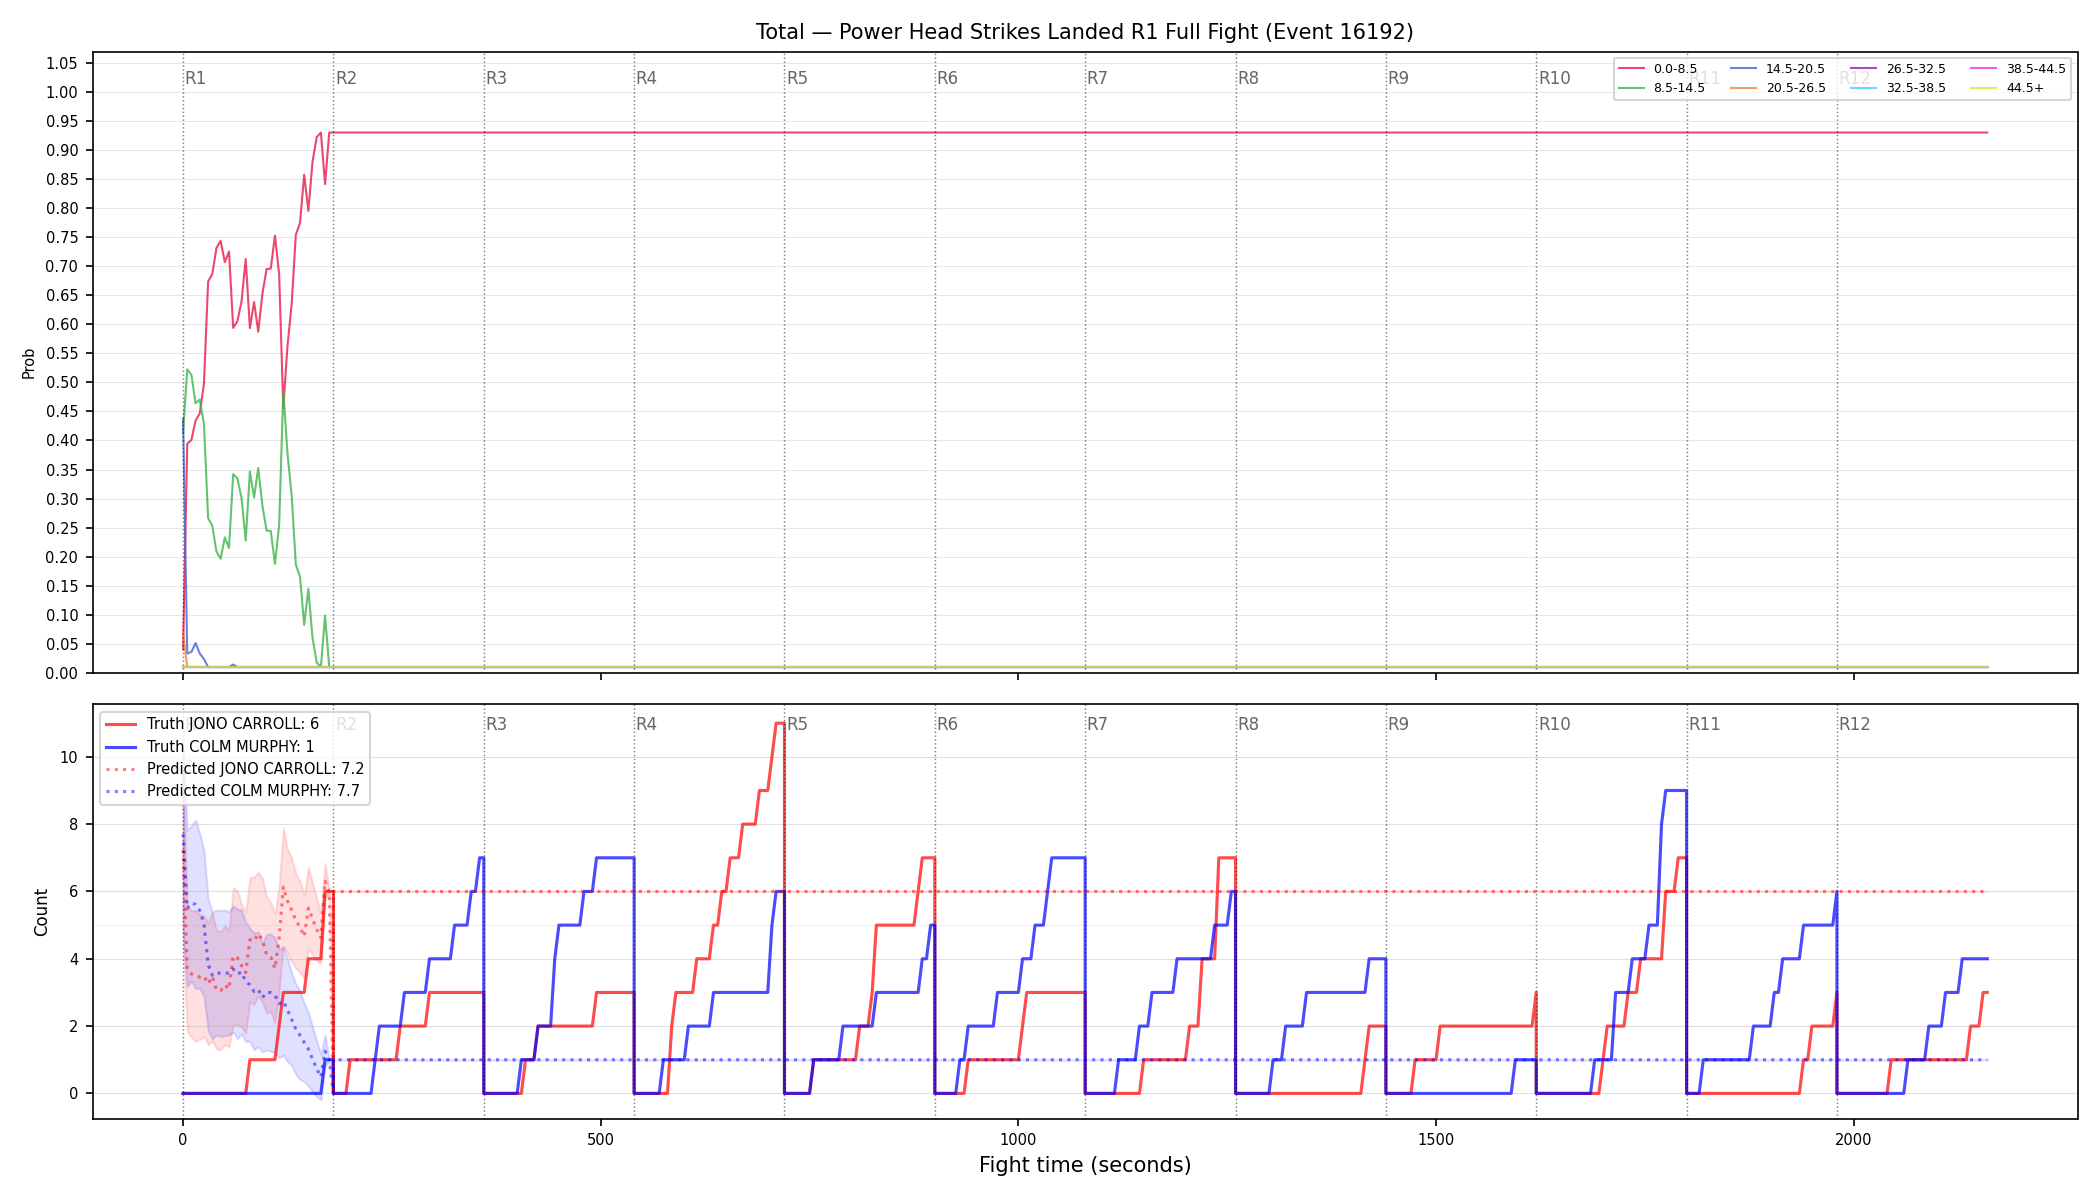Select the 8.5-14.5 legend entry
The image size is (2100, 1200).
click(1661, 88)
